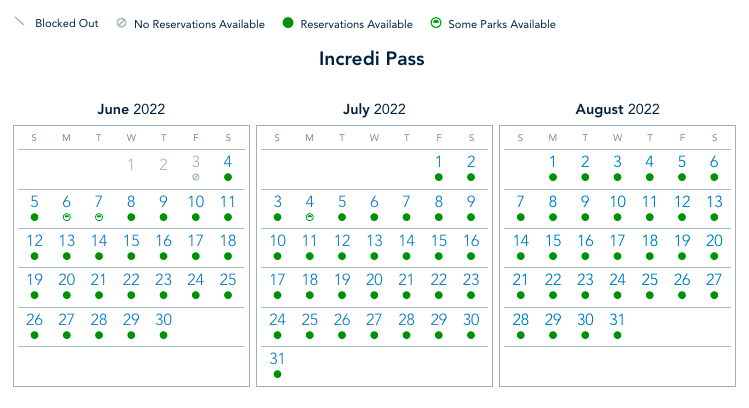Click the Incredi Pass title
Viewport: 749px width, 408px height.
tap(372, 58)
